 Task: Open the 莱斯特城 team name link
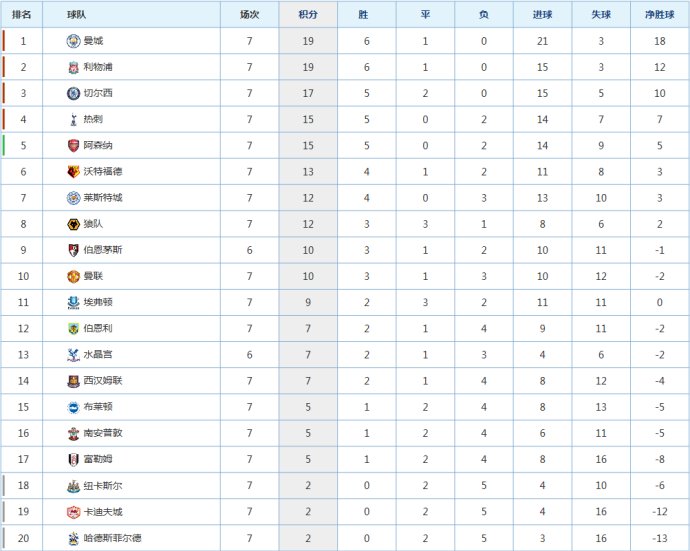[103, 198]
